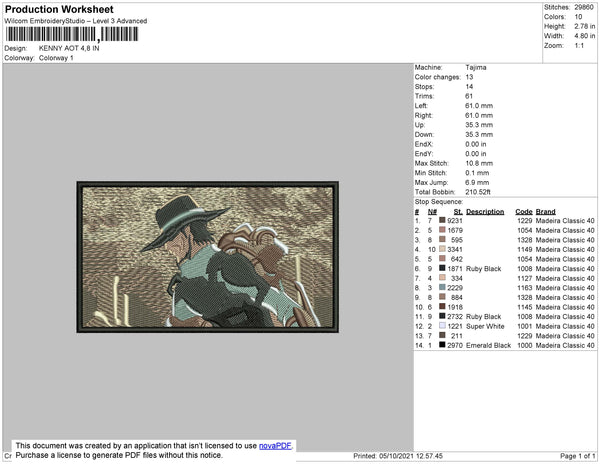This screenshot has width=600, height=464.
Task: Click the color swatch for stop 4
Action: coord(442,249)
